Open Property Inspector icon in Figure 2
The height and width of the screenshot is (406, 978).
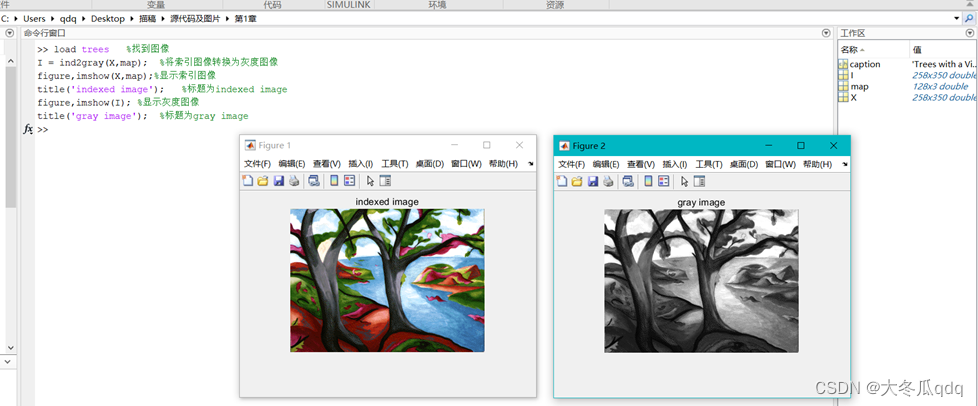click(x=700, y=181)
